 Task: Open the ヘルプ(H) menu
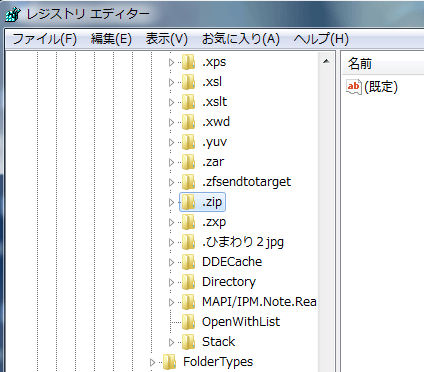(321, 39)
